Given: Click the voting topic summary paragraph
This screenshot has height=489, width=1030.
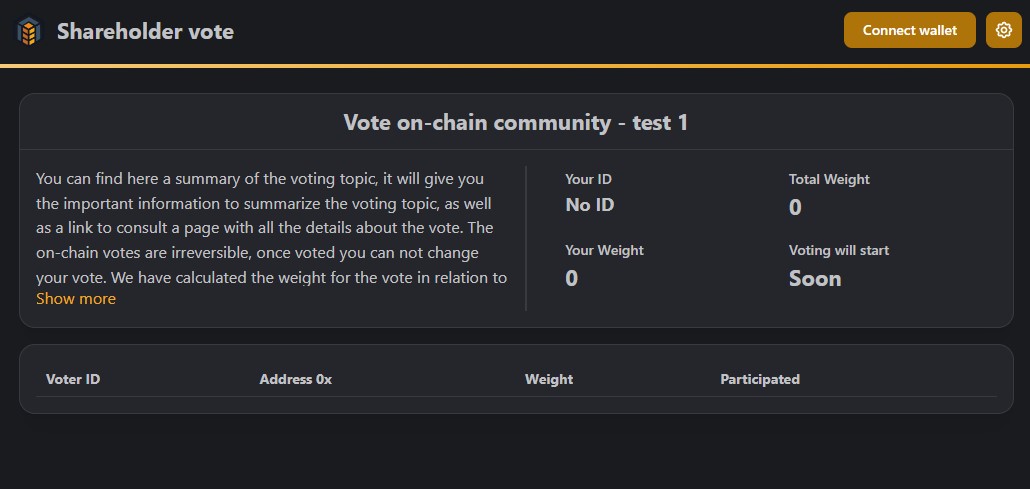Looking at the screenshot, I should tap(272, 228).
